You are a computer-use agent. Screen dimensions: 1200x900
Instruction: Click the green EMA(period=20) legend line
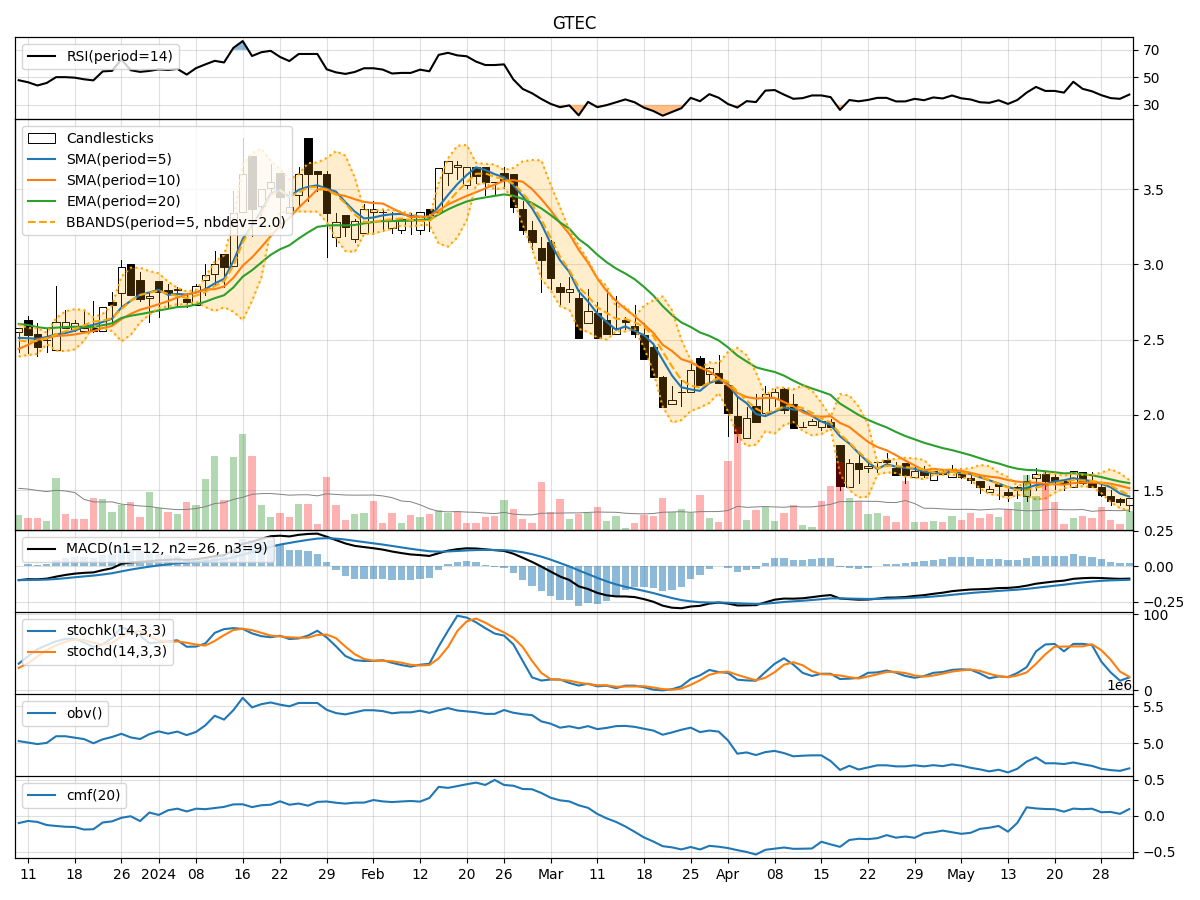point(43,201)
